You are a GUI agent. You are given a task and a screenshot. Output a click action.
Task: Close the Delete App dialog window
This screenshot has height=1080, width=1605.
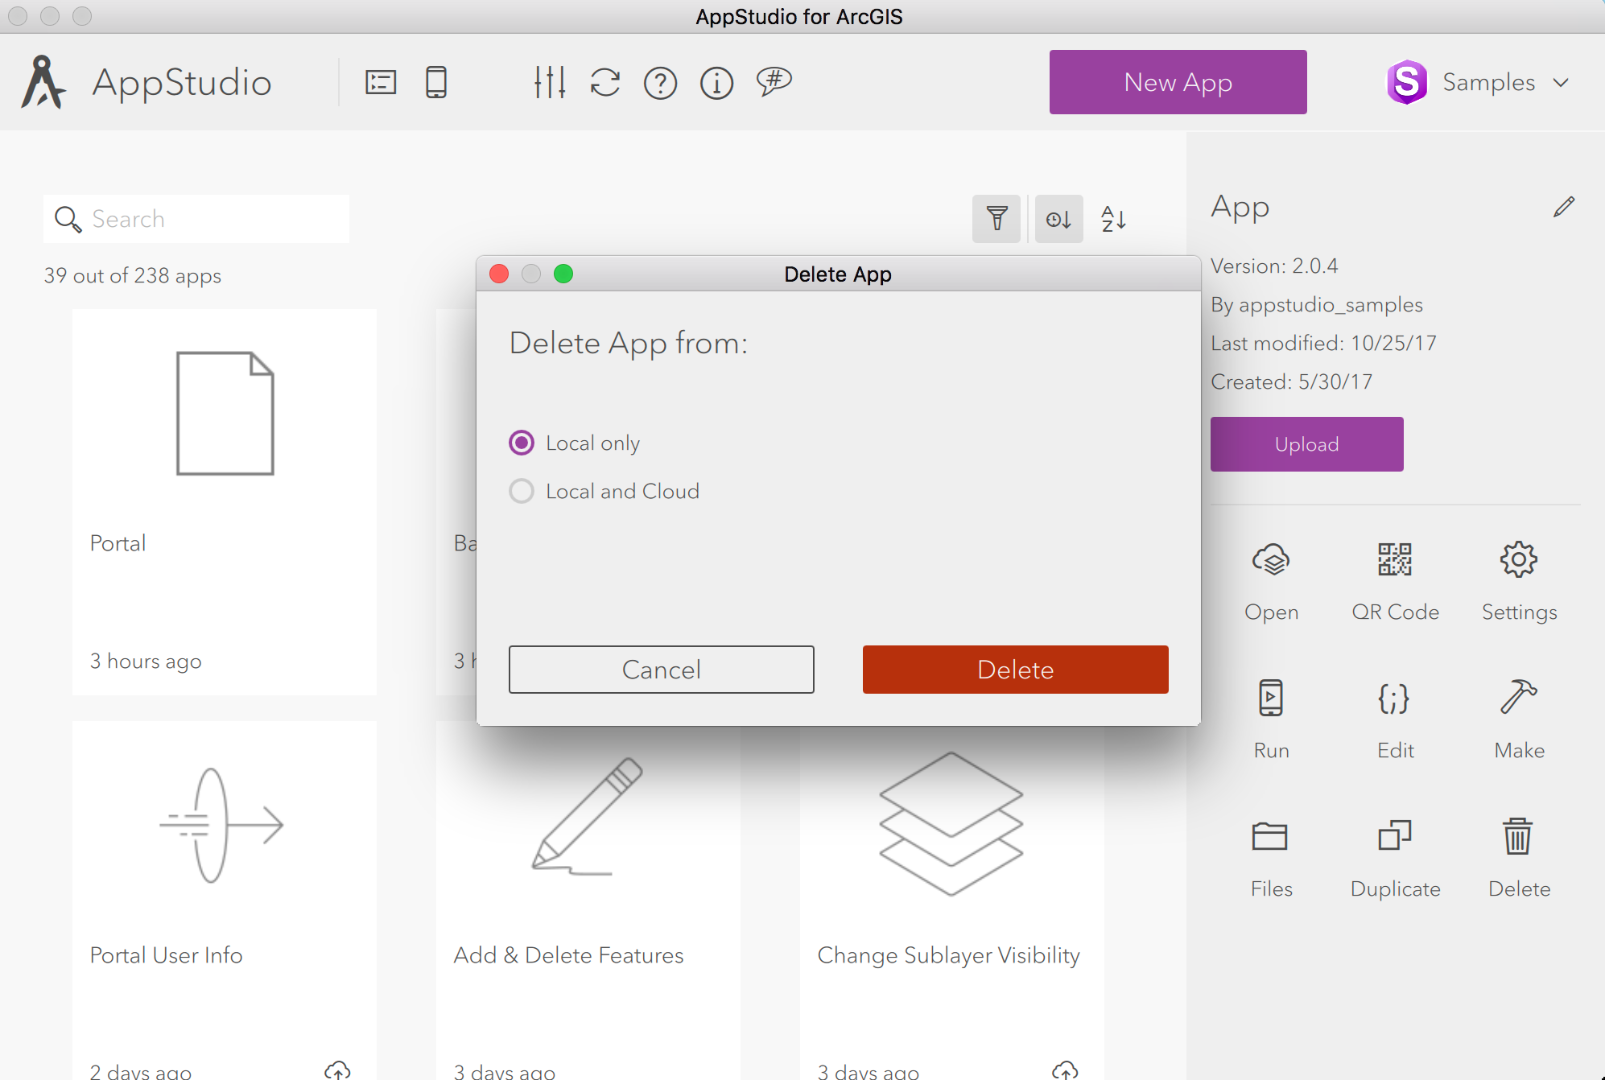[499, 274]
